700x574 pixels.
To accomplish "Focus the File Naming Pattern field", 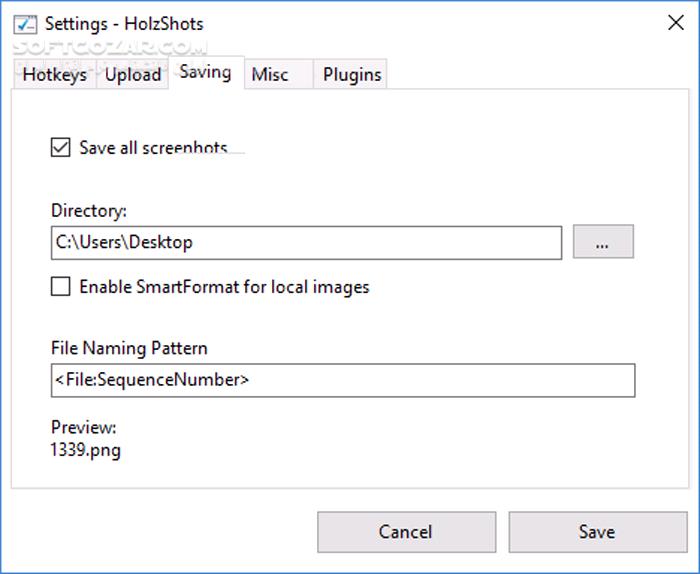I will (x=342, y=380).
